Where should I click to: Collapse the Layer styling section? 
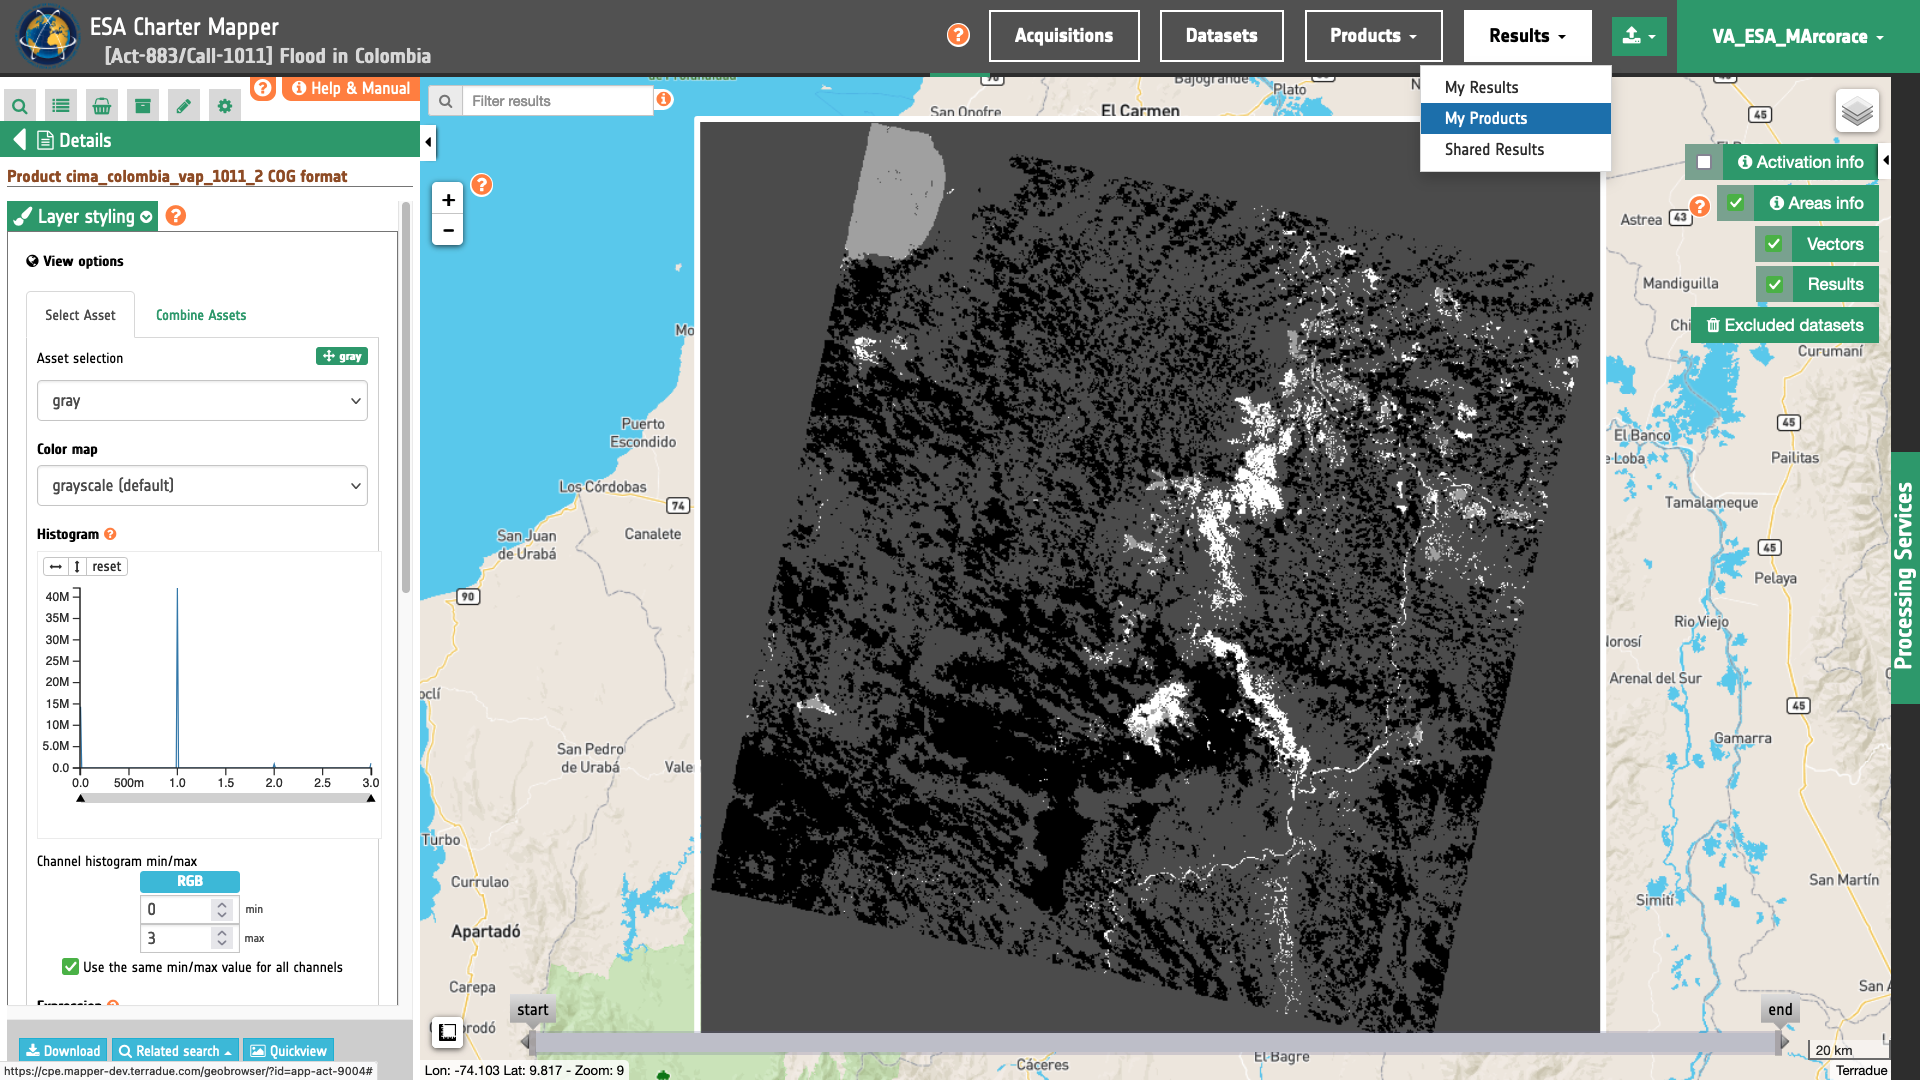tap(83, 217)
